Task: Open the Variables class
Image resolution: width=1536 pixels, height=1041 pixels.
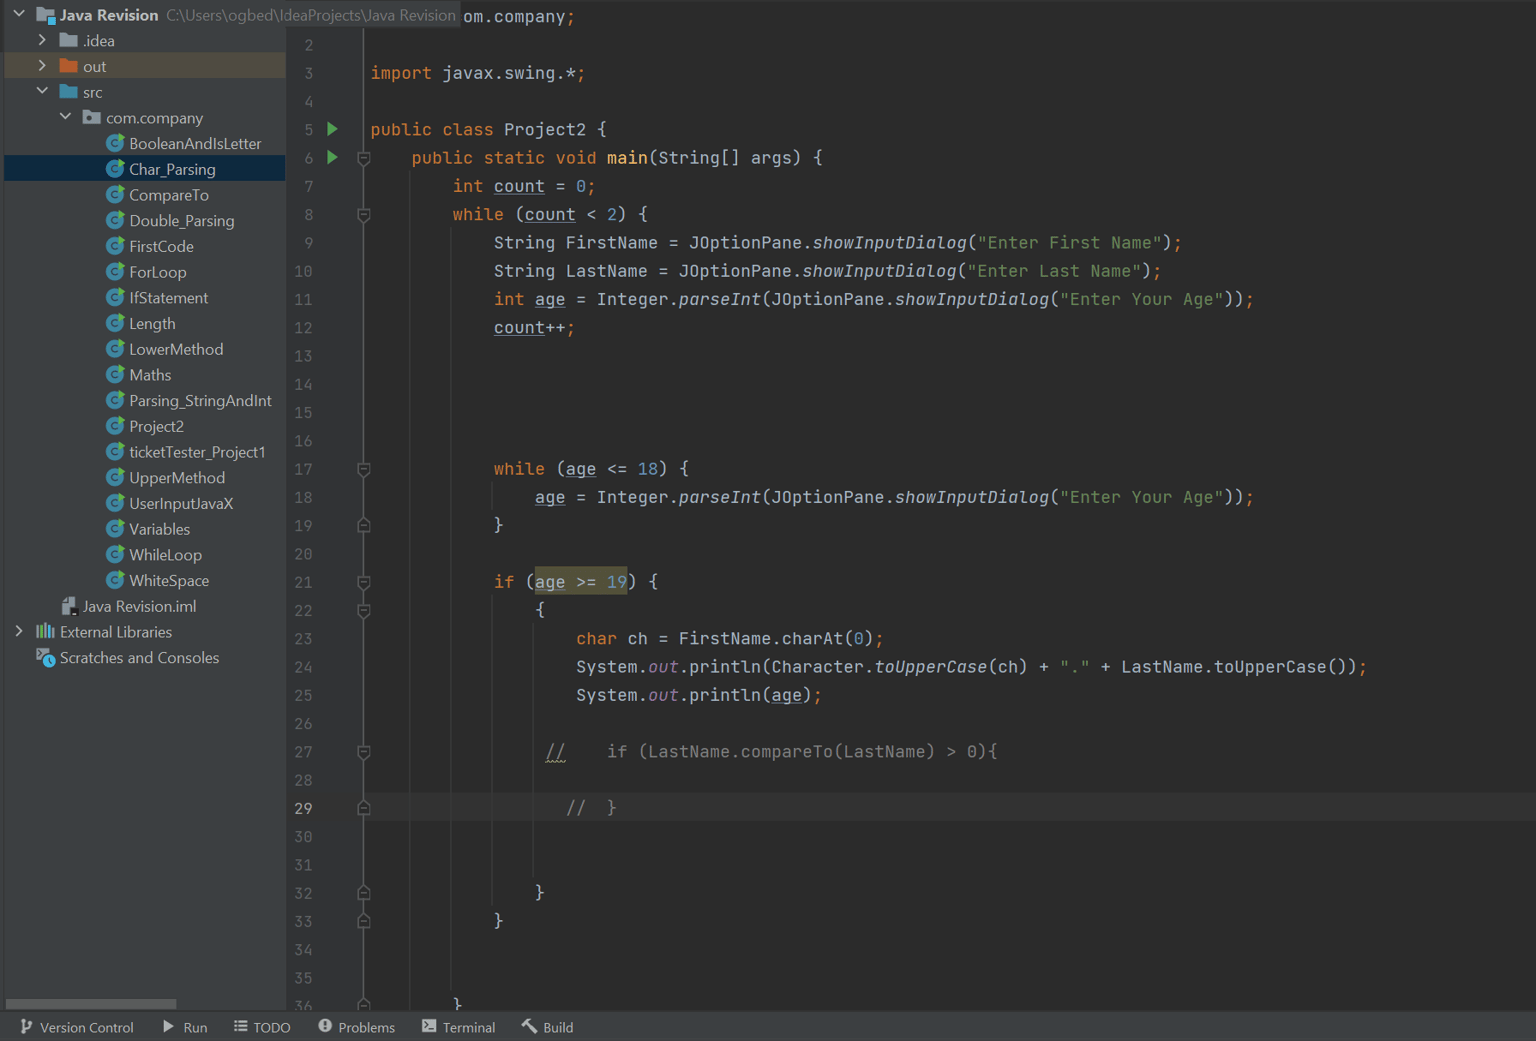Action: click(x=159, y=529)
